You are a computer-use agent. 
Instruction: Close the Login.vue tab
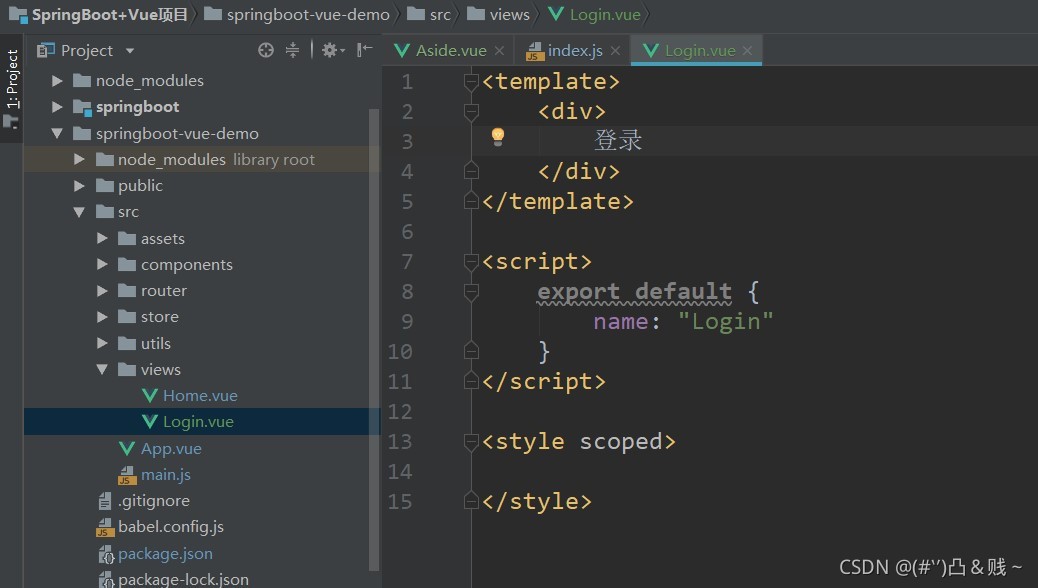747,51
